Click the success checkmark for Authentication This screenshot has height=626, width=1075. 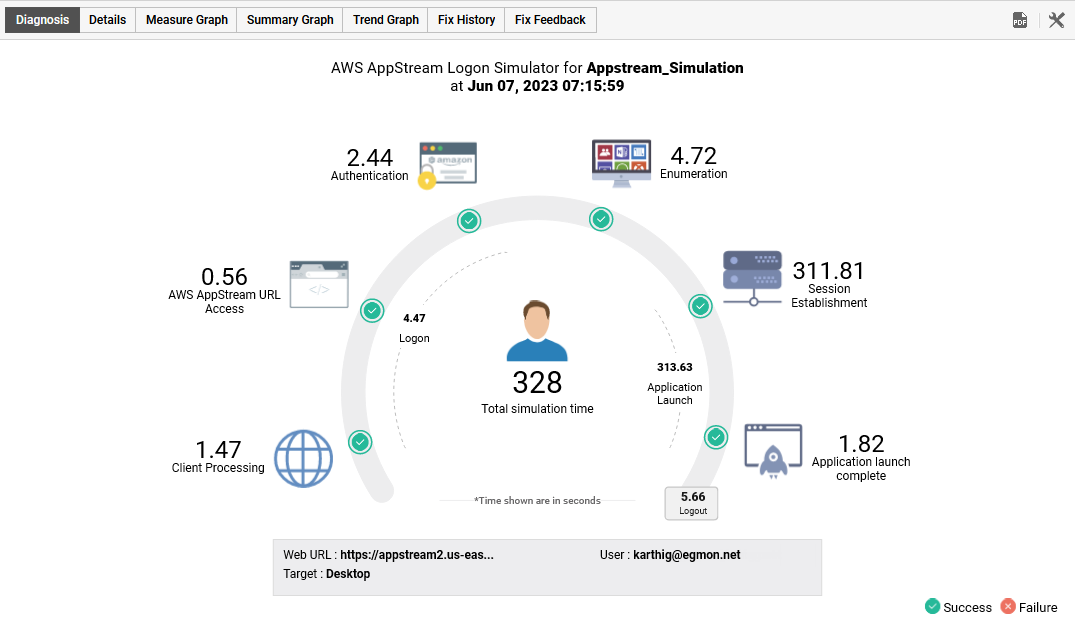tap(469, 221)
